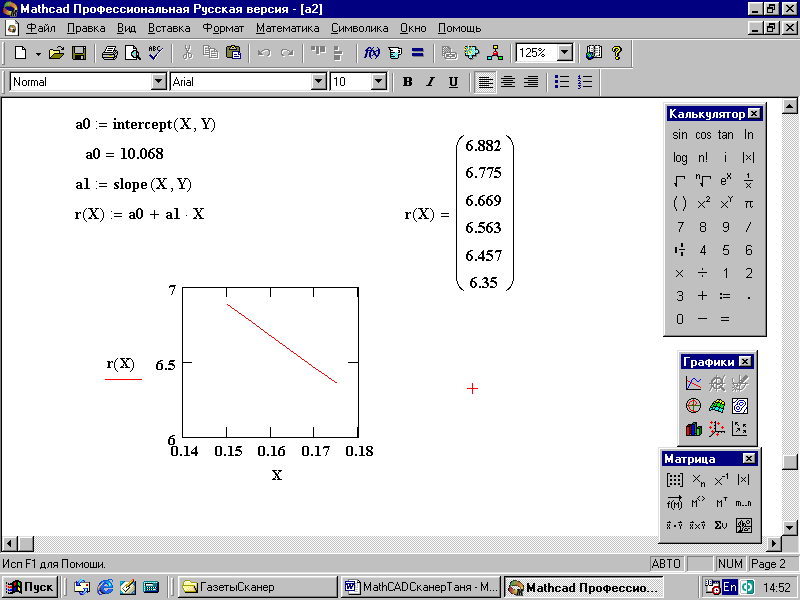Click the En language indicator in tray
The height and width of the screenshot is (600, 800).
730,587
